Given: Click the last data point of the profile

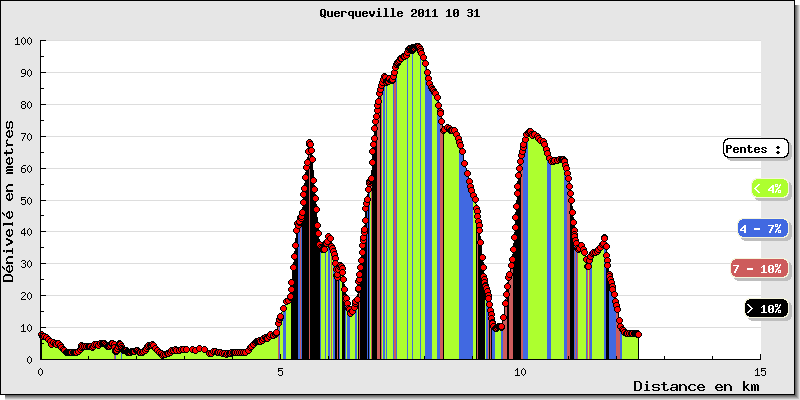Looking at the screenshot, I should pos(638,334).
